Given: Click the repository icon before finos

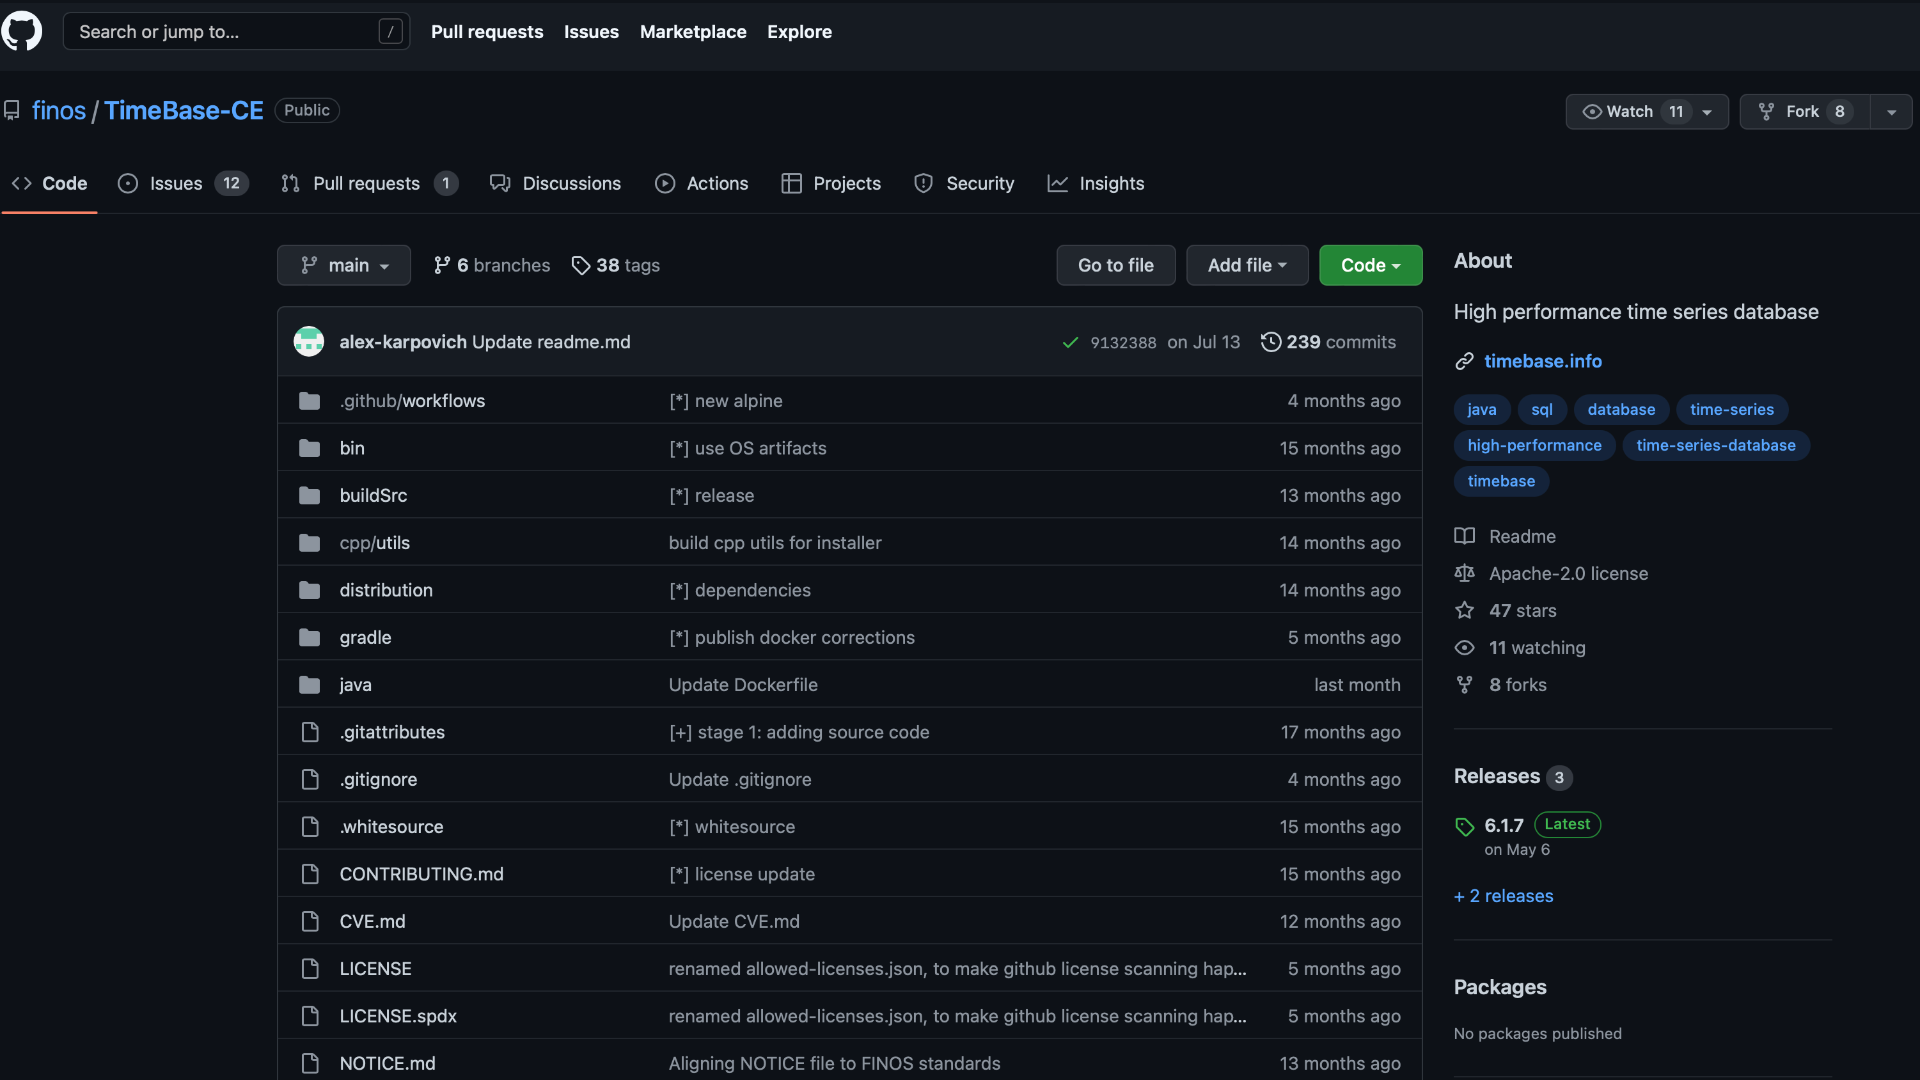Looking at the screenshot, I should click(12, 110).
